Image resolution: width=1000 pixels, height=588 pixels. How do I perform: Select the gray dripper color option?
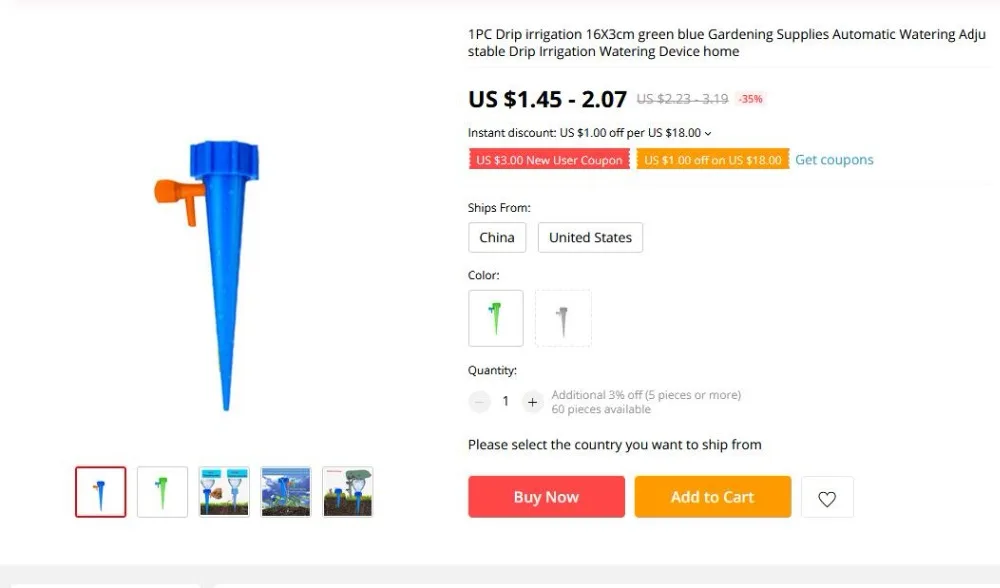pyautogui.click(x=562, y=318)
